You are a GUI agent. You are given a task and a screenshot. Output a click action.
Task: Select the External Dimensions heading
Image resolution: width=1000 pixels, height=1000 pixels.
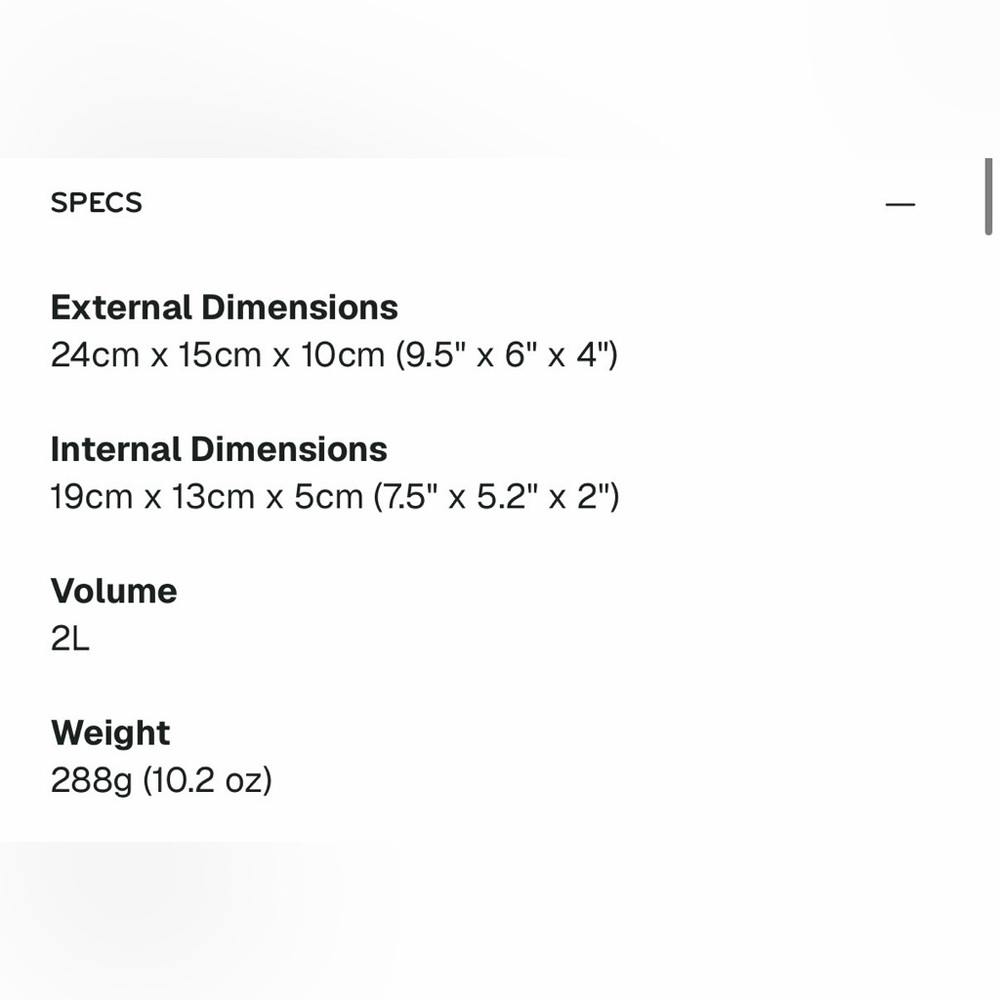[x=224, y=307]
